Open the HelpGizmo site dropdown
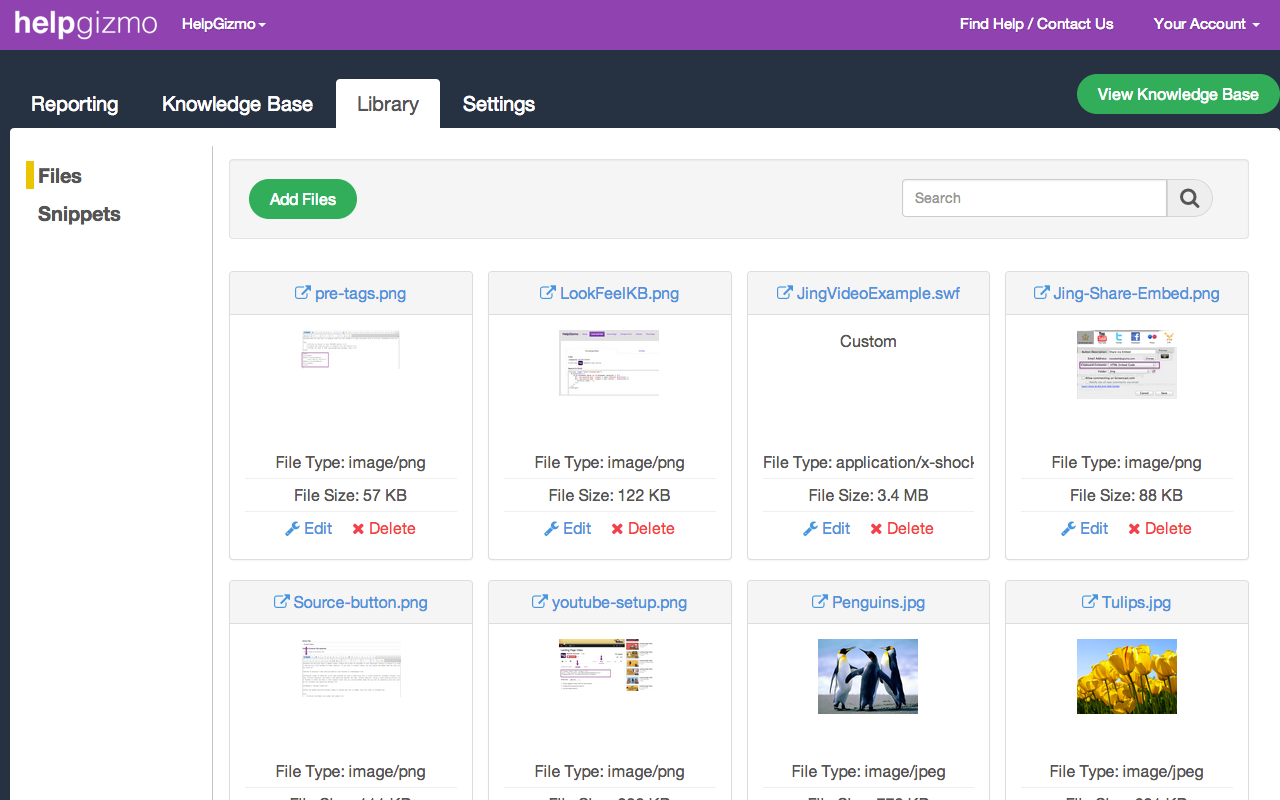 224,24
